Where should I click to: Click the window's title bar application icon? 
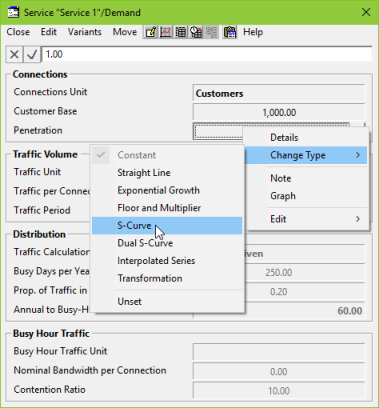tap(14, 13)
